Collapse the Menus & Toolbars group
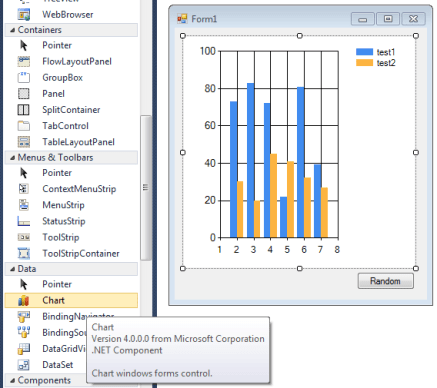Image resolution: width=437 pixels, height=388 pixels. 12,158
